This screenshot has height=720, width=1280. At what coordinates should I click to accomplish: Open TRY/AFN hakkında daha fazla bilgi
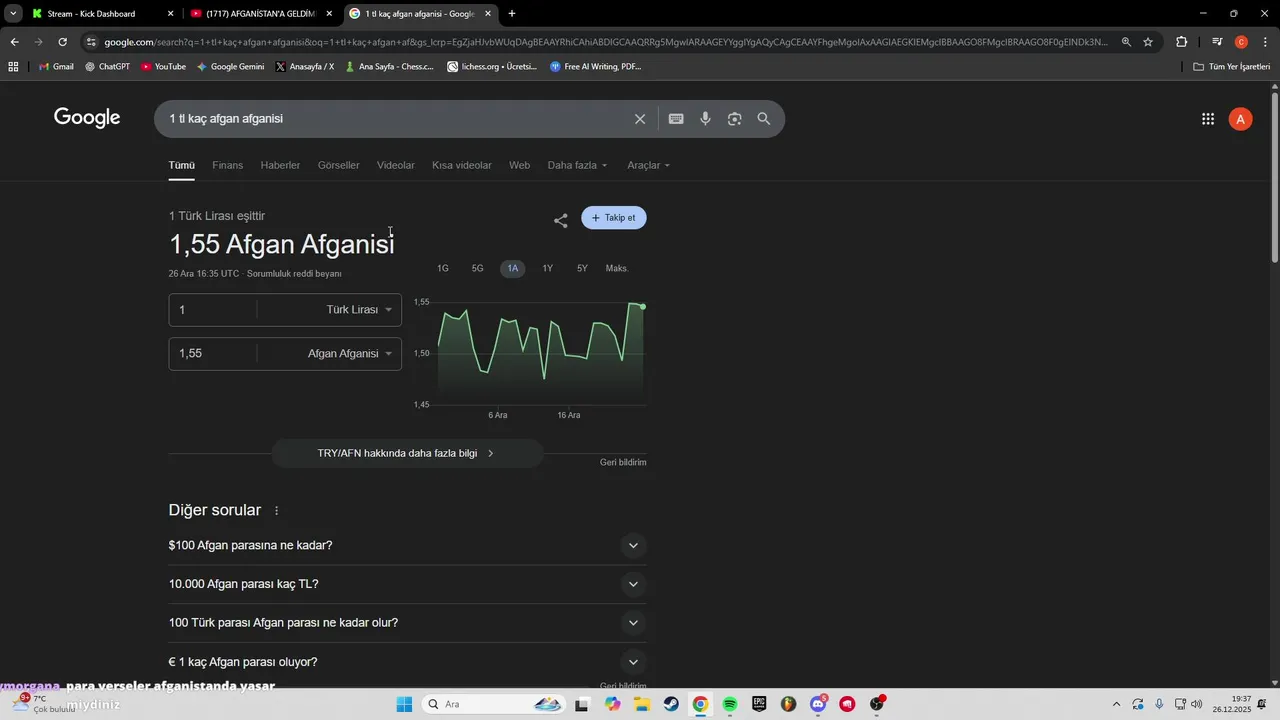tap(407, 453)
